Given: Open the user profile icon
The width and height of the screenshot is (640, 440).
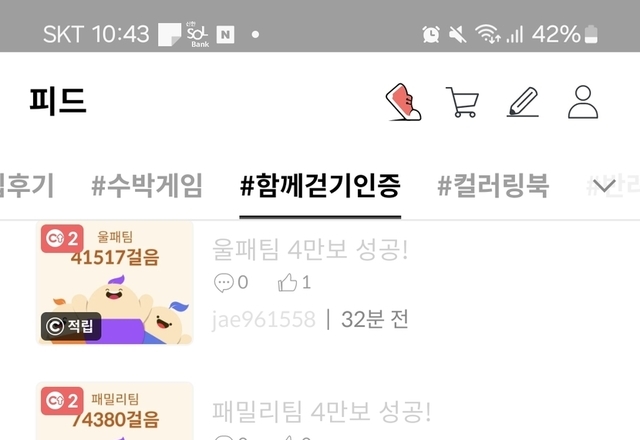Looking at the screenshot, I should 583,102.
